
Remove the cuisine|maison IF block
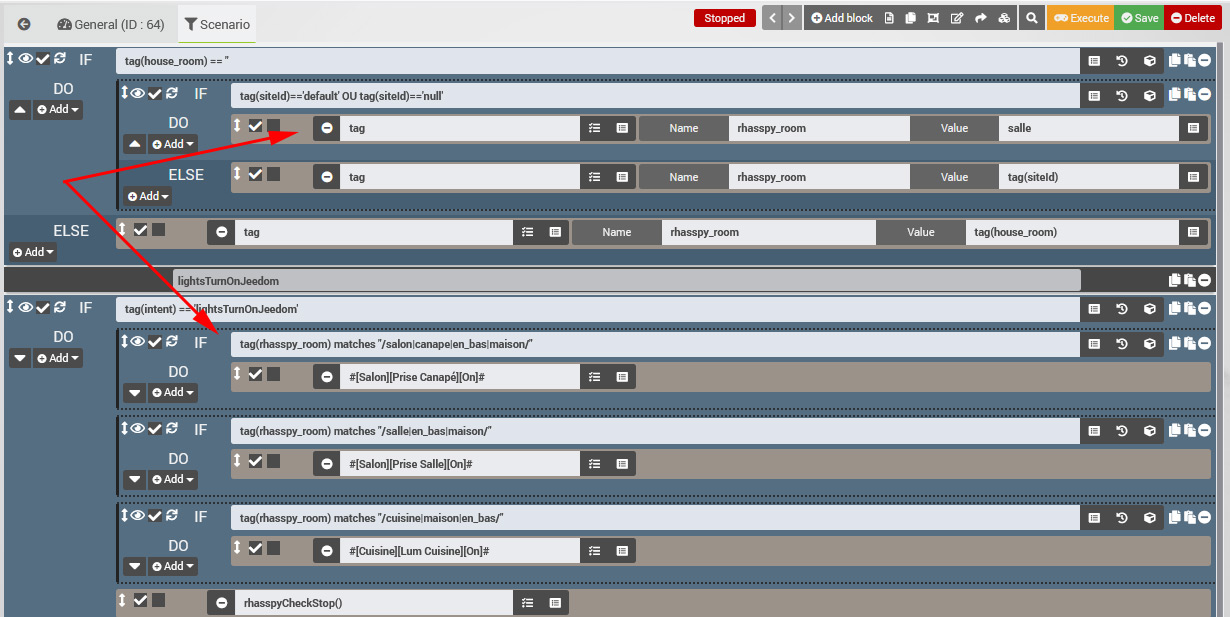(x=1204, y=516)
